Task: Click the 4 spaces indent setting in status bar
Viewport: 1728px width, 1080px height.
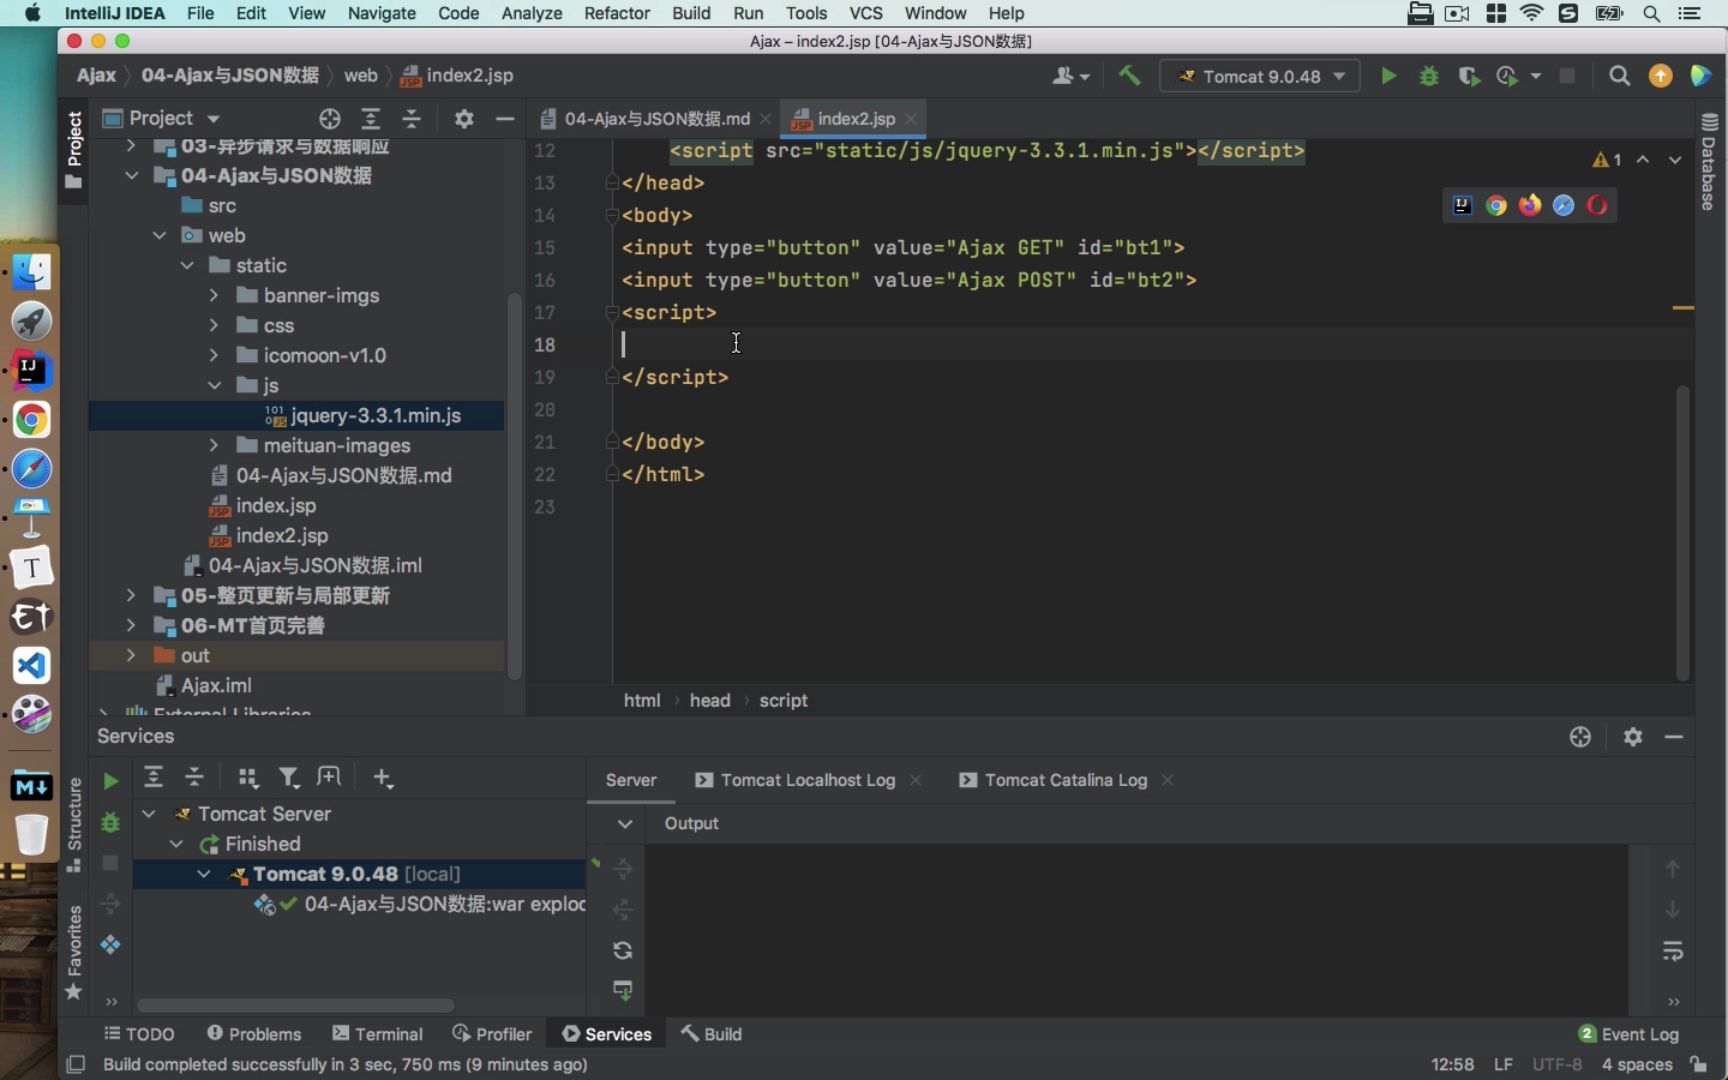Action: (1637, 1064)
